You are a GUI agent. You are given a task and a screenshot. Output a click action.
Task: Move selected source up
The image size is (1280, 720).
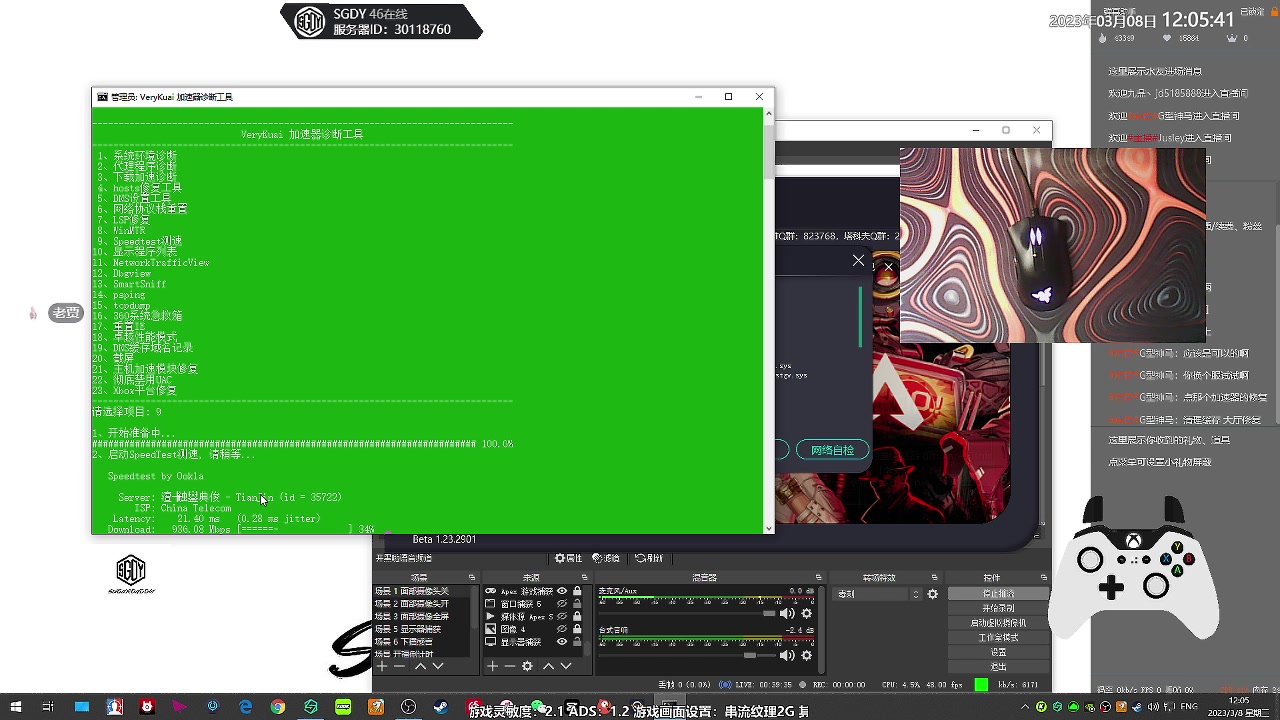(548, 666)
